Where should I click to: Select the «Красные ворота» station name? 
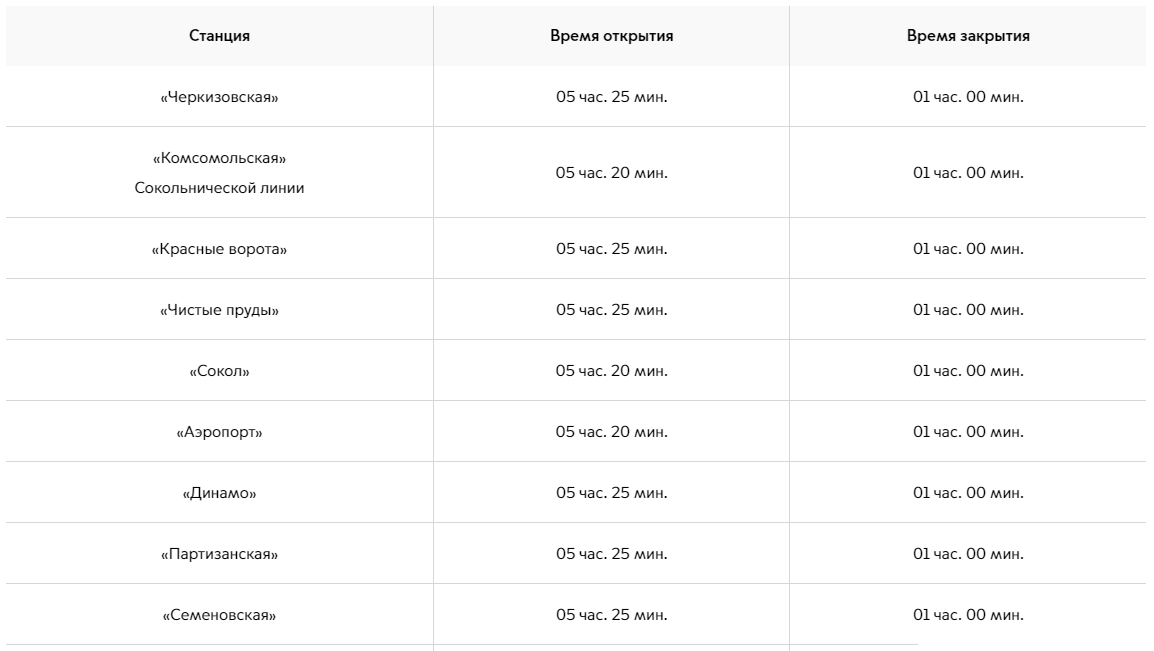(219, 249)
